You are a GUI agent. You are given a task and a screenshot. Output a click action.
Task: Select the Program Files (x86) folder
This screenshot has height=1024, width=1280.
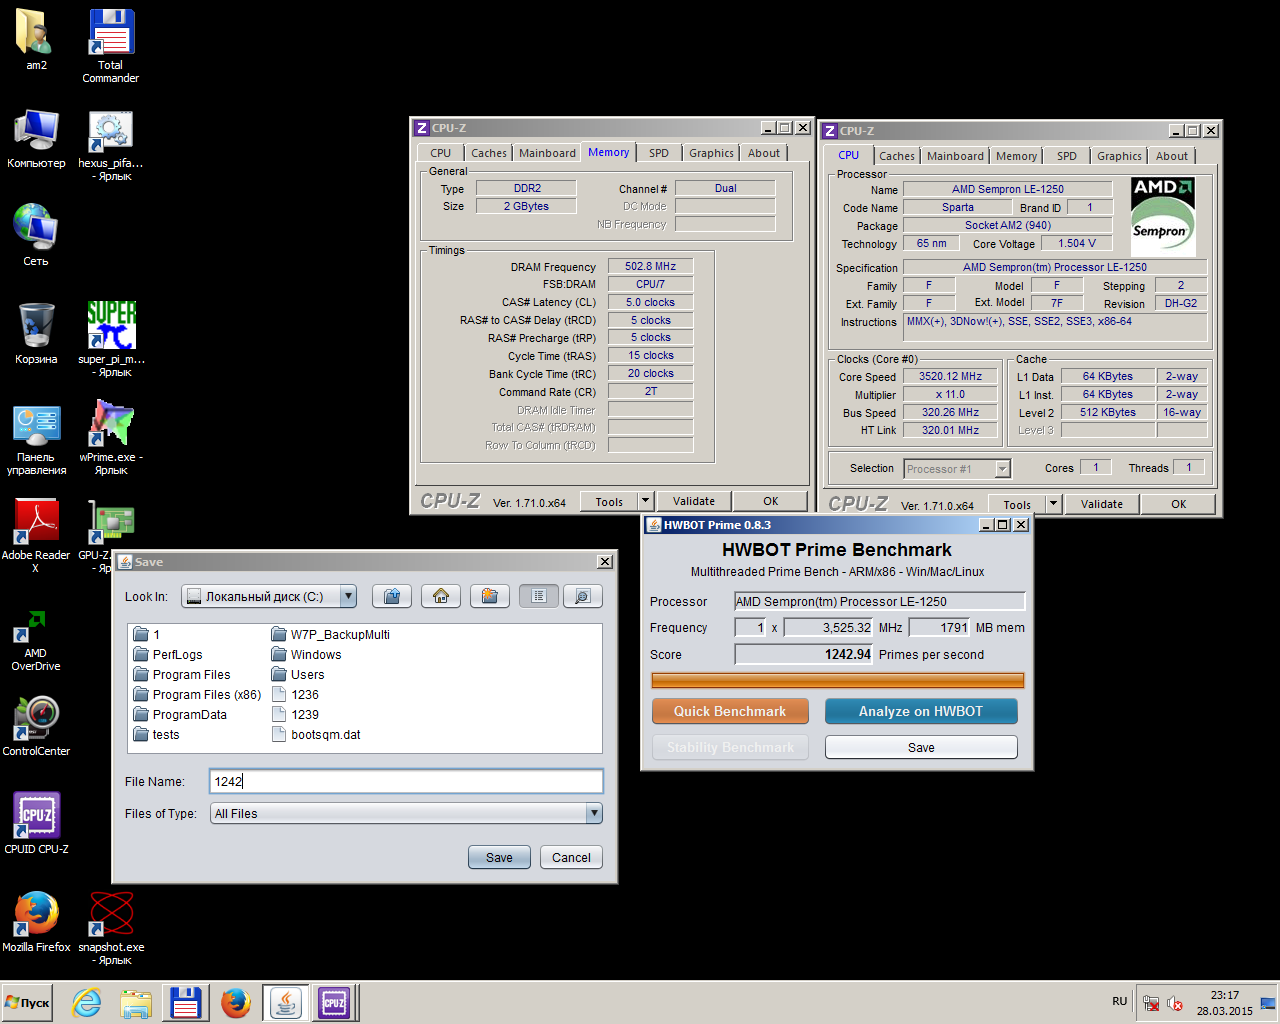click(197, 694)
